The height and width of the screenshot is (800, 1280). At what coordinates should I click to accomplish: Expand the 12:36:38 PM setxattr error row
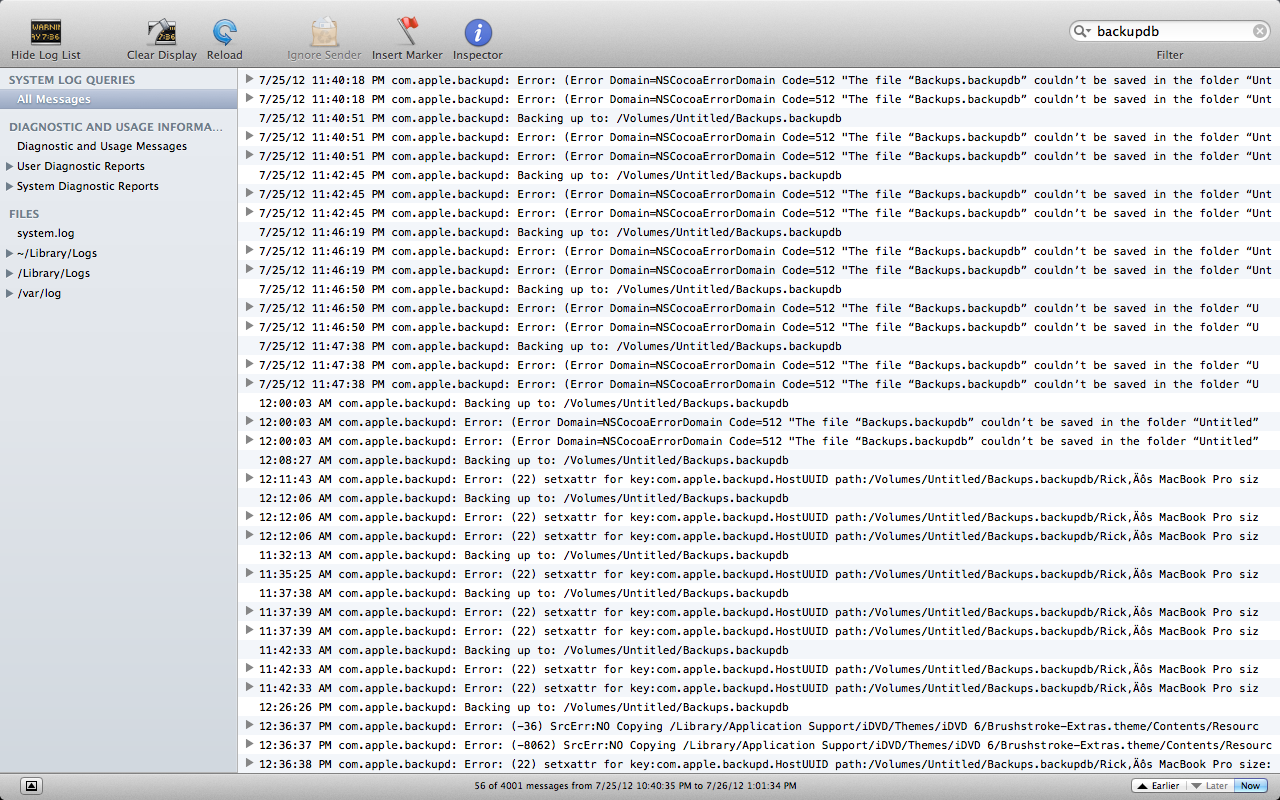tap(250, 763)
